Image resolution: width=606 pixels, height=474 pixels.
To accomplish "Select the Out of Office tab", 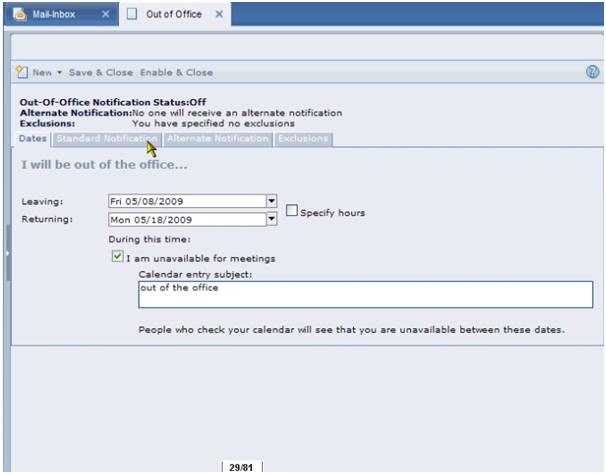I will click(x=175, y=14).
